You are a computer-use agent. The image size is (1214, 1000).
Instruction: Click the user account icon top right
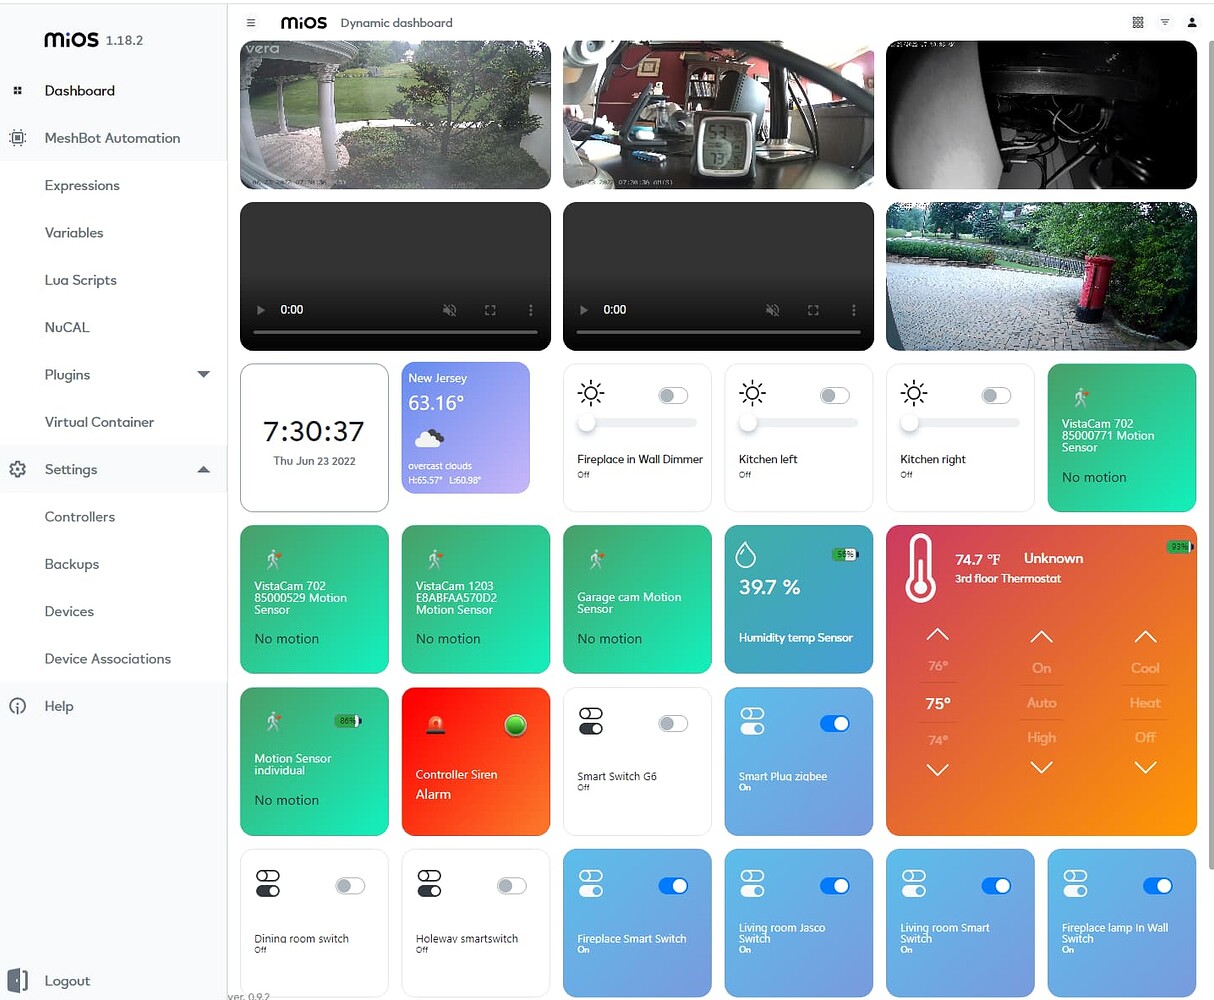click(1191, 22)
